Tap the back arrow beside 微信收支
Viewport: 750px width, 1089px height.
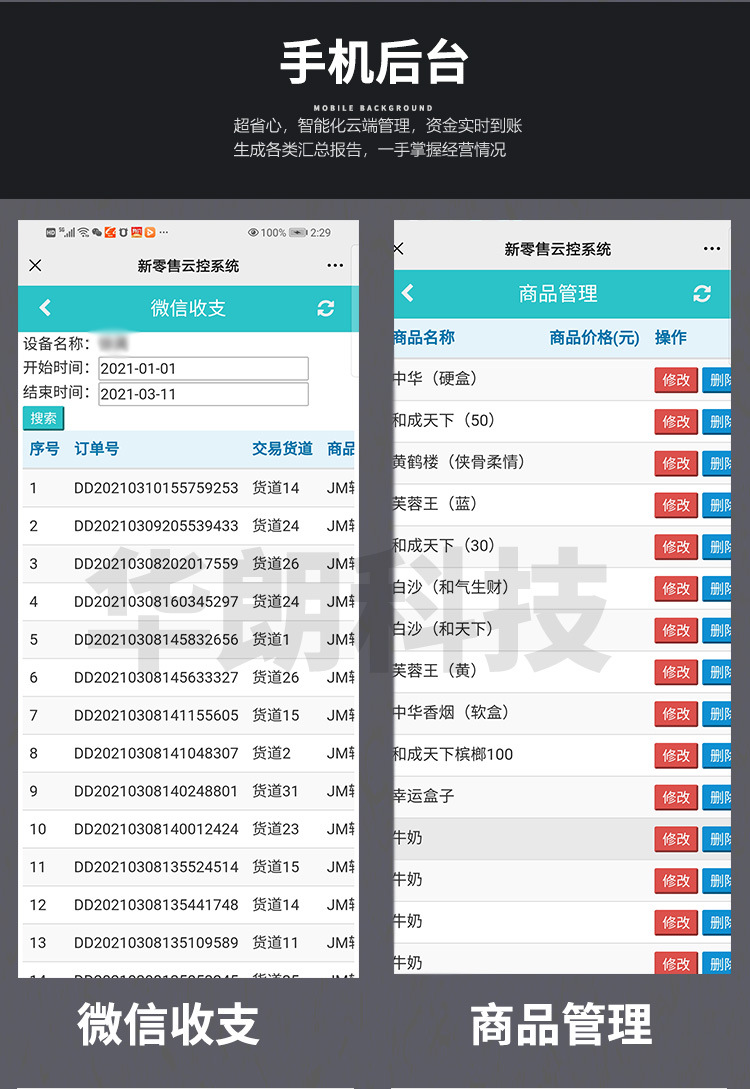46,308
